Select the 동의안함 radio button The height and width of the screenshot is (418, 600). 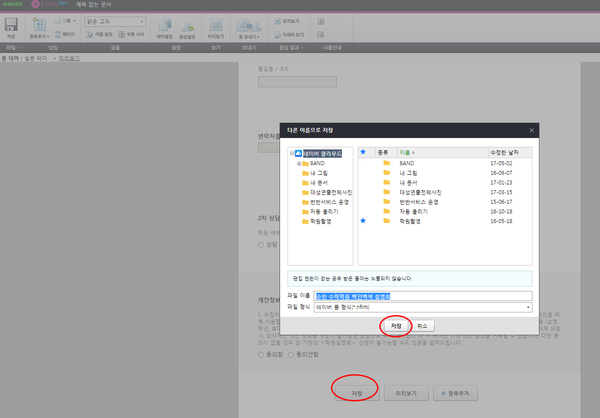click(291, 355)
